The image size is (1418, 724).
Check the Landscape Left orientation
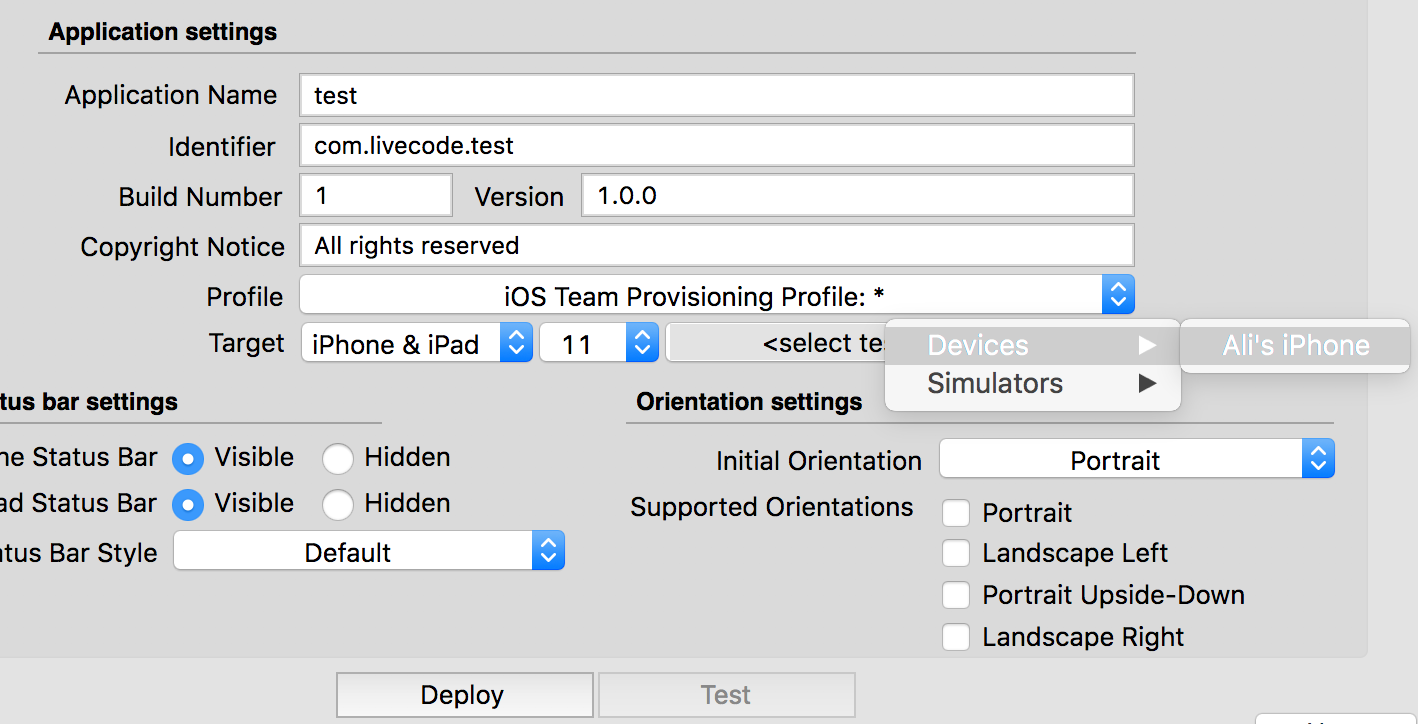tap(956, 553)
